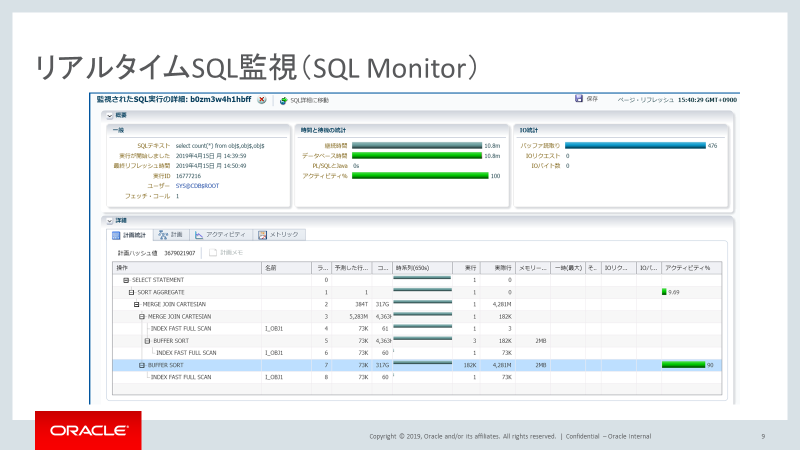Screen dimensions: 800x450
Task: Click the 時系列(650s) column header
Action: [422, 268]
